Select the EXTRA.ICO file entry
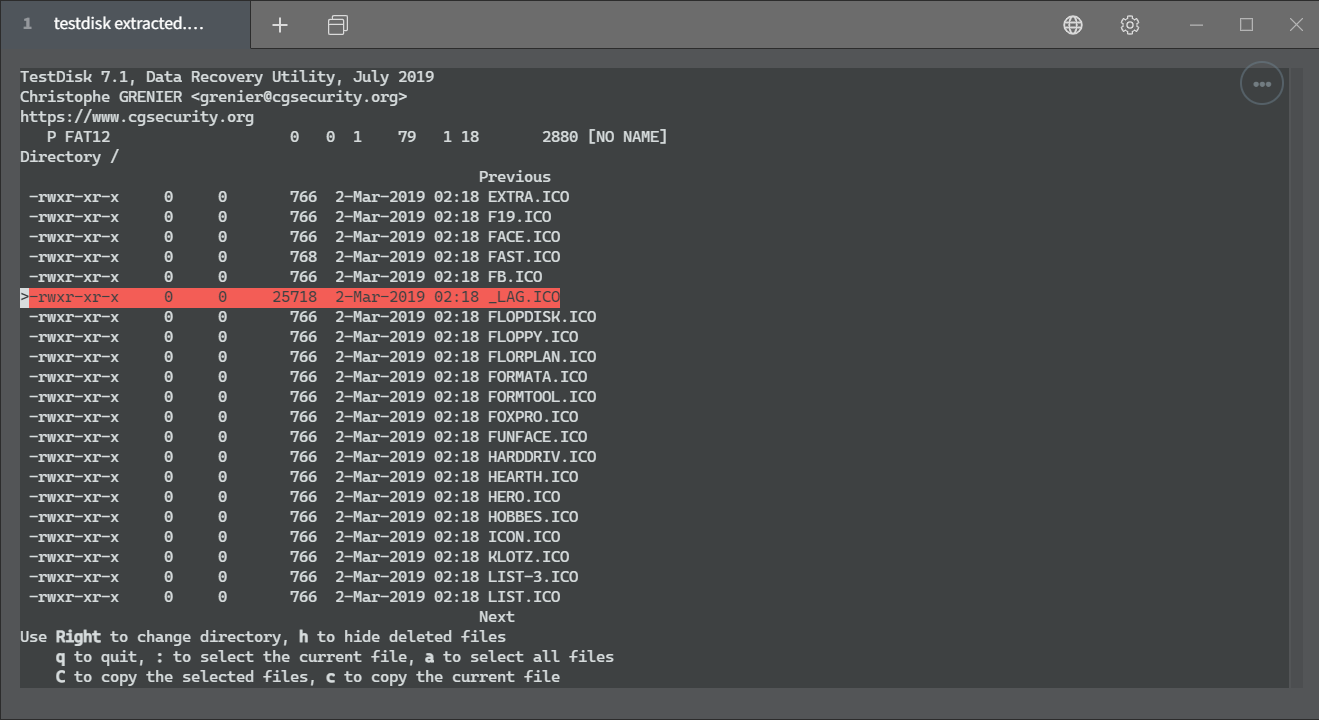This screenshot has width=1319, height=720. tap(528, 197)
